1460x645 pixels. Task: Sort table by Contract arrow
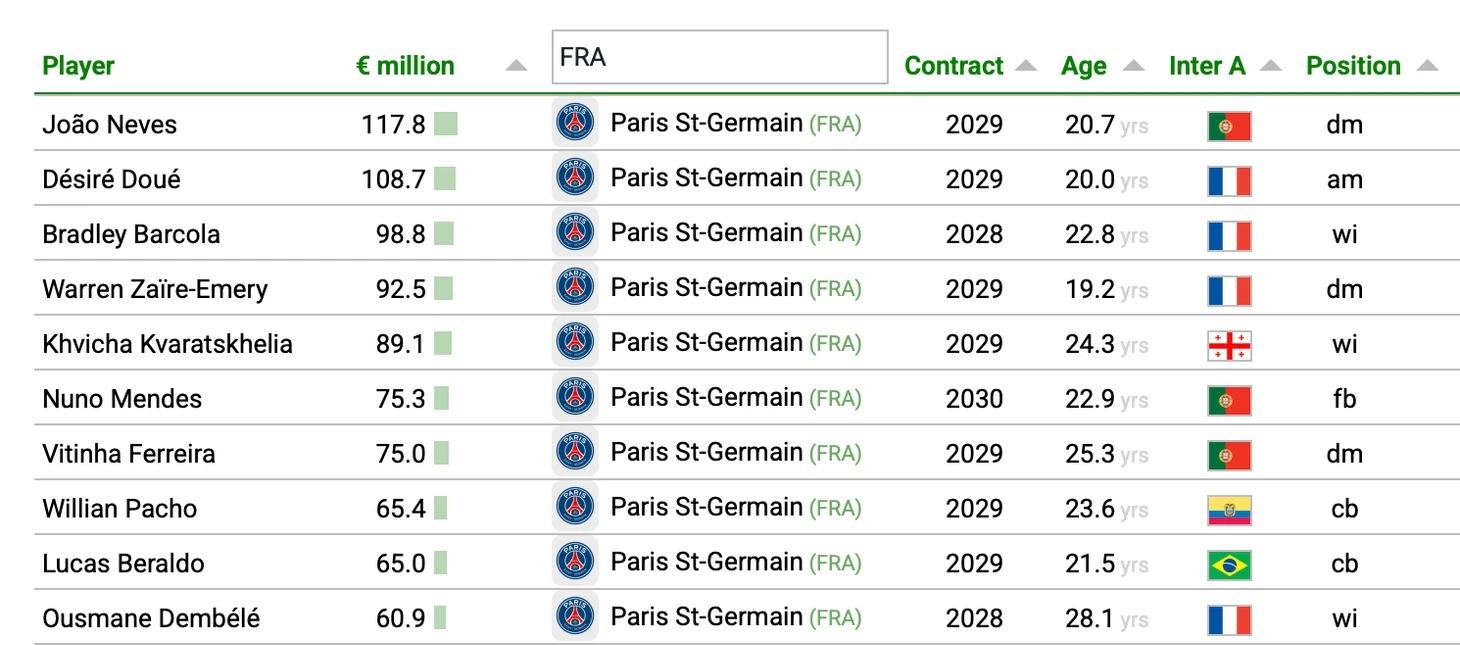[1026, 66]
